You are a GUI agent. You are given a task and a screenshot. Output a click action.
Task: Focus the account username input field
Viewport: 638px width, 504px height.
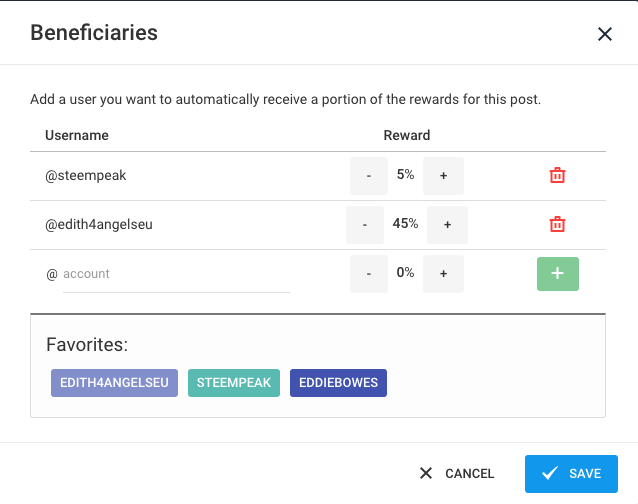[176, 274]
